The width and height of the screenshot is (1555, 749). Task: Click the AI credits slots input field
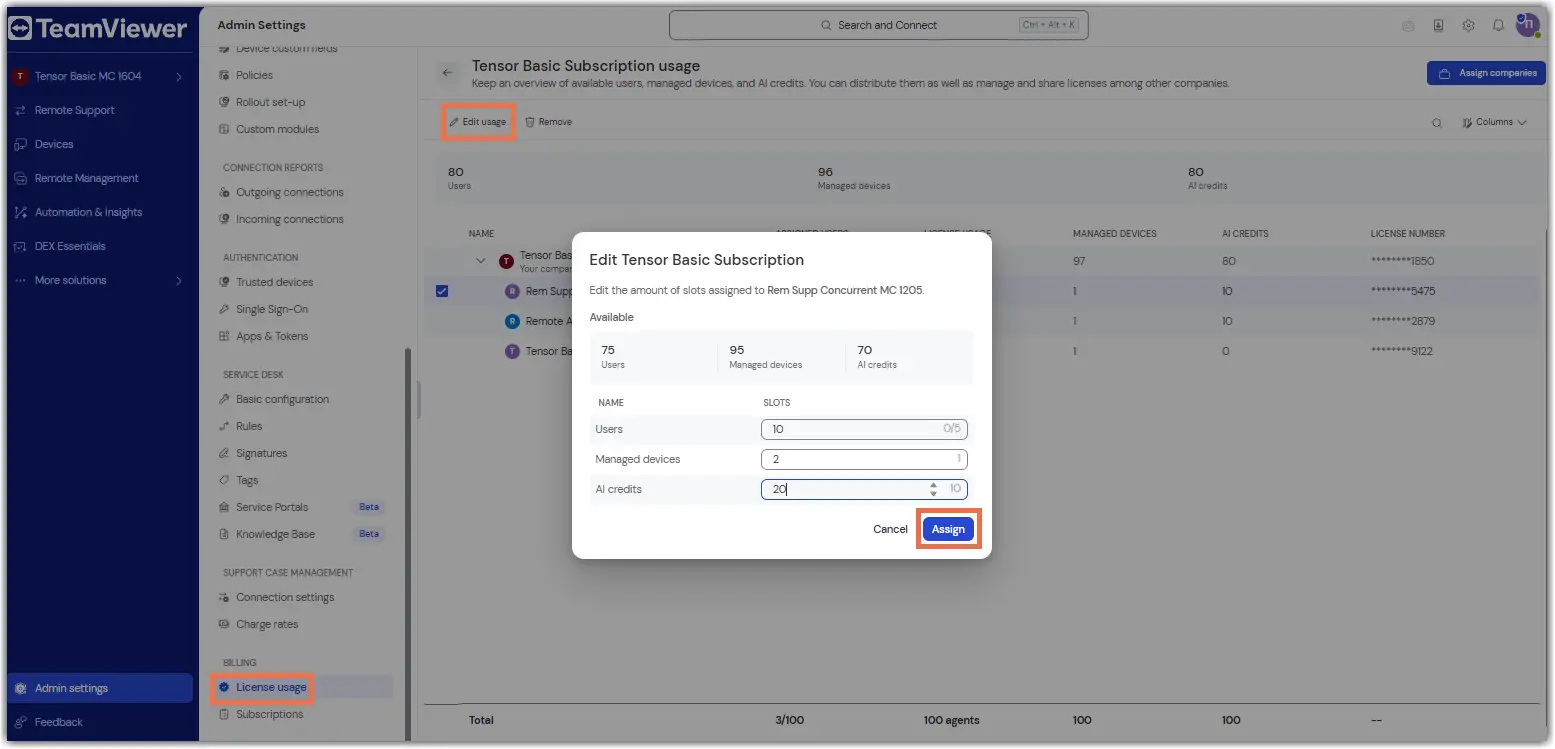coord(864,489)
